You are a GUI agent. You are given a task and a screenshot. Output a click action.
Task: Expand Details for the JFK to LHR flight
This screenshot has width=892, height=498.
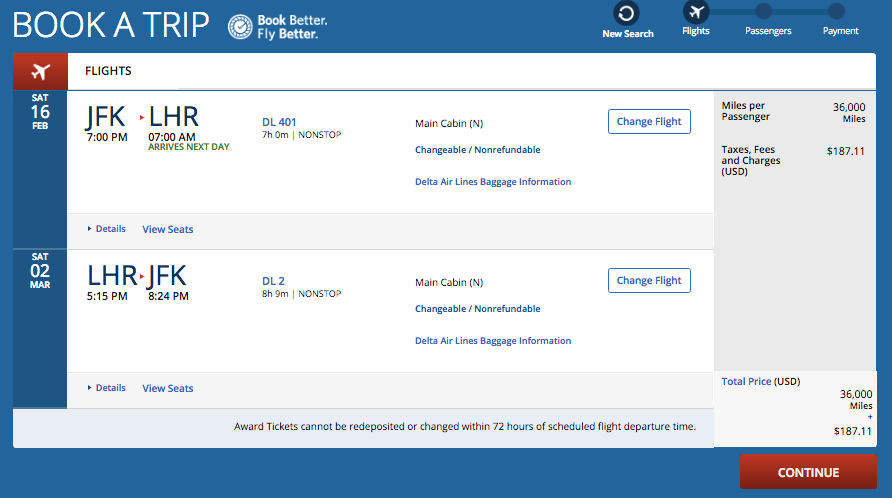point(106,229)
